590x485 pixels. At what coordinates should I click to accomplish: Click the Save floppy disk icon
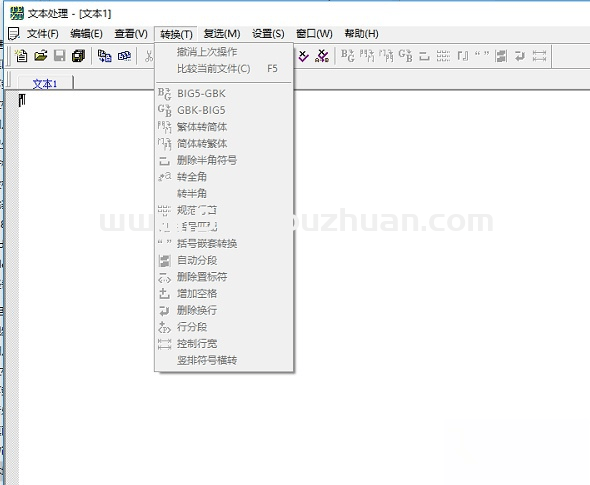(60, 56)
